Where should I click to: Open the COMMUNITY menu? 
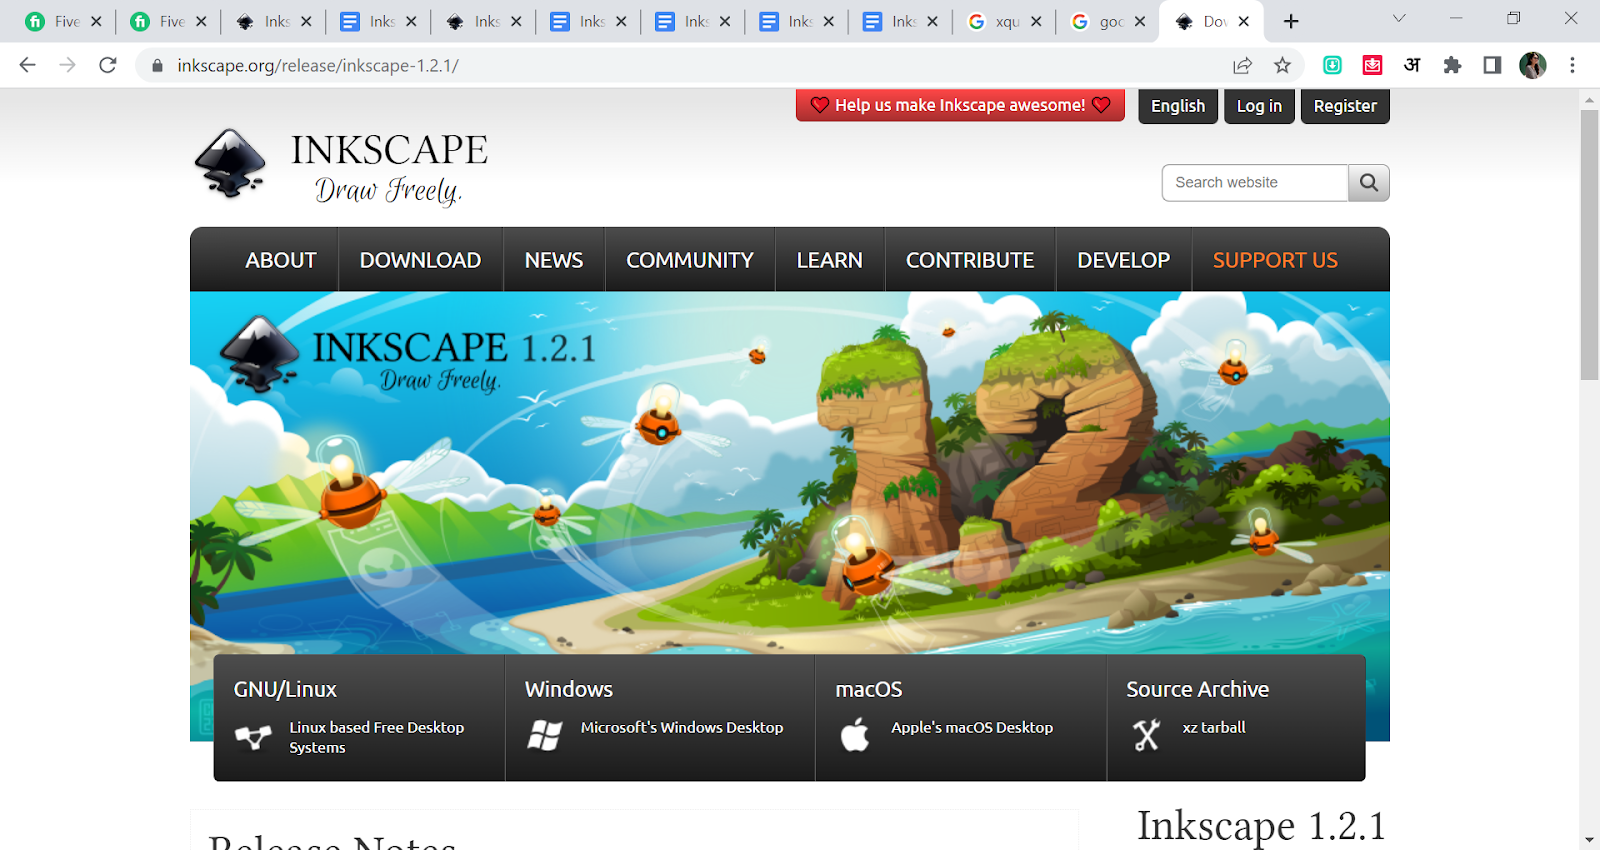coord(690,260)
